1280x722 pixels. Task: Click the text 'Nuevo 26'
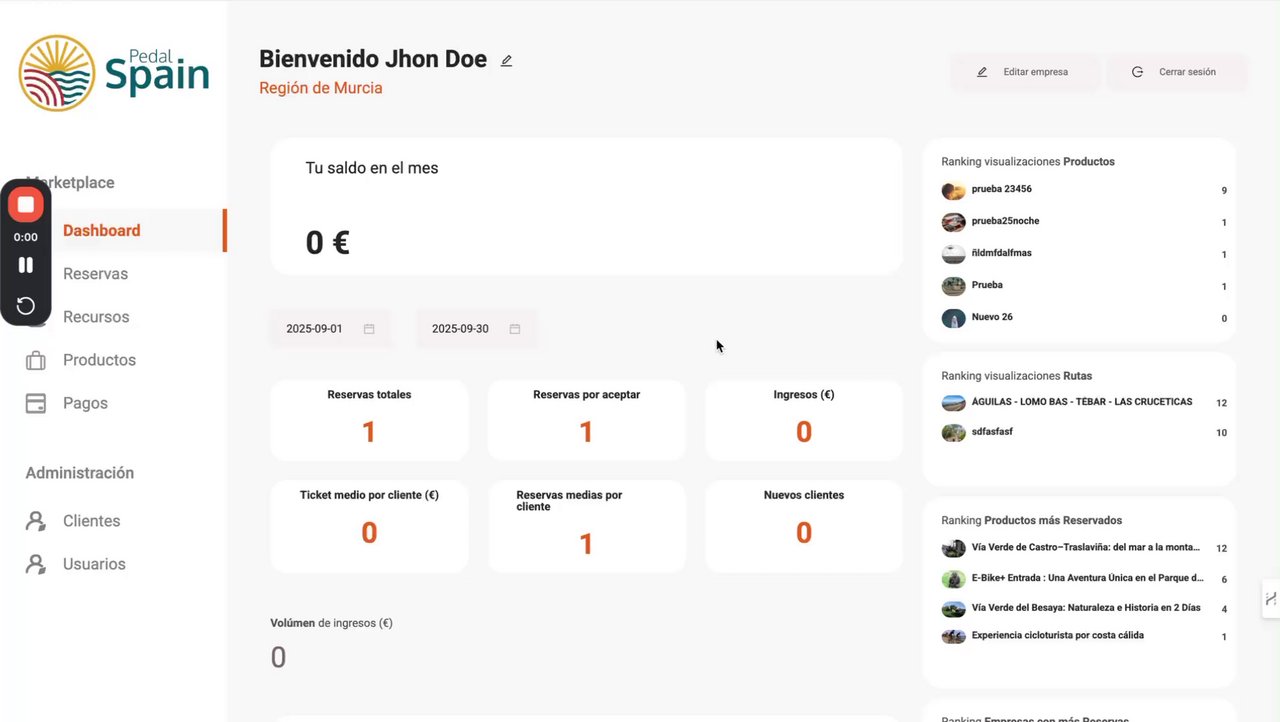992,317
